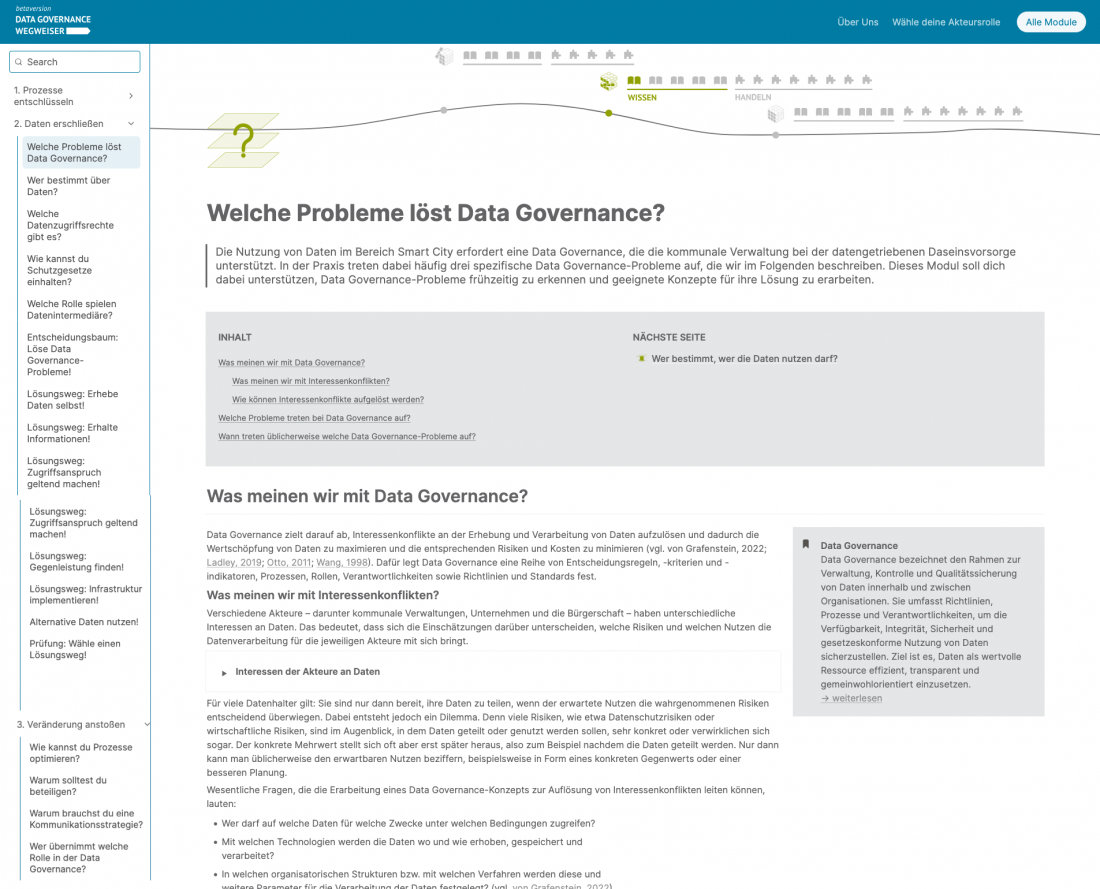This screenshot has width=1100, height=889.
Task: Select the green filled WISSEN book icon
Action: [x=634, y=80]
